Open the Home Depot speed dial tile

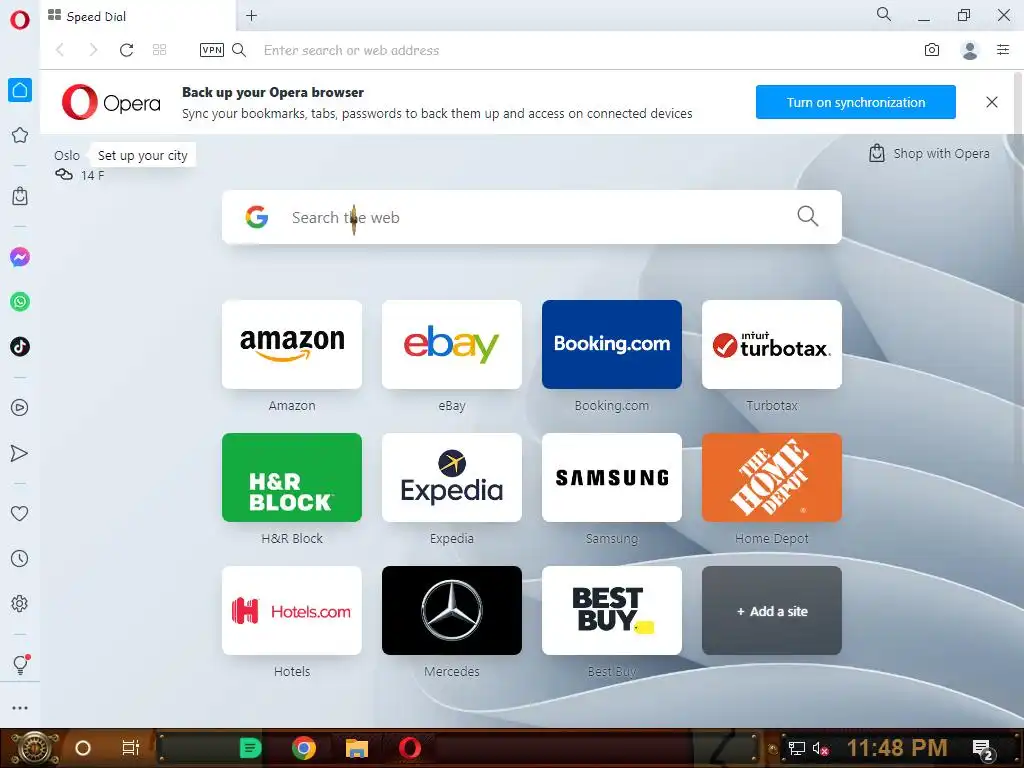(772, 477)
